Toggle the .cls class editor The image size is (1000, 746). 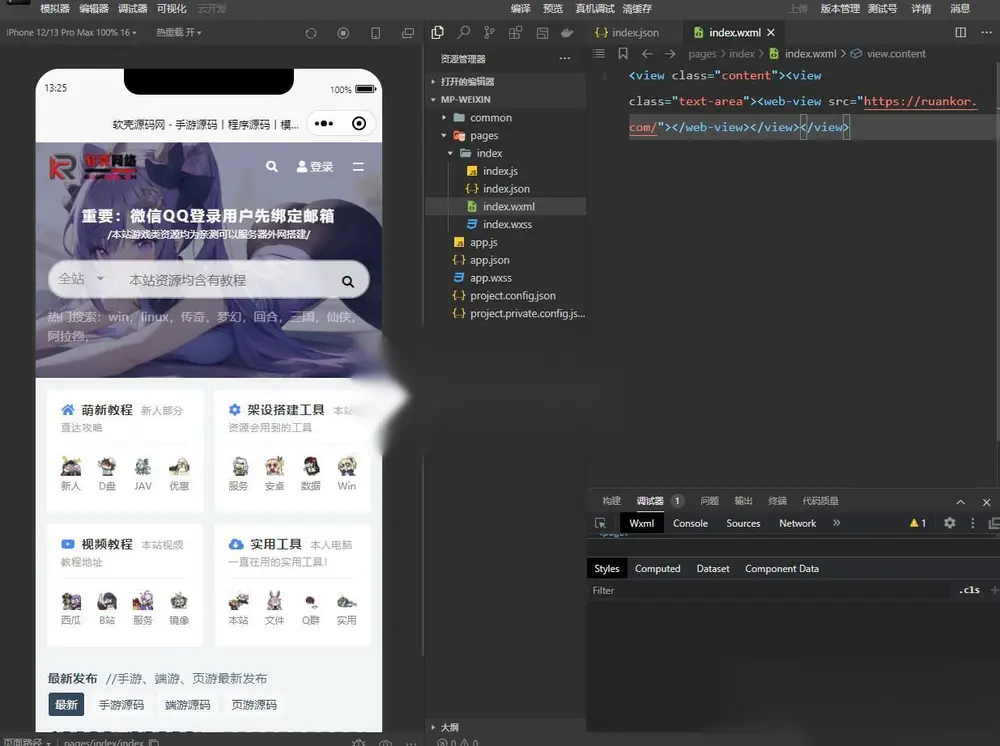pyautogui.click(x=969, y=590)
